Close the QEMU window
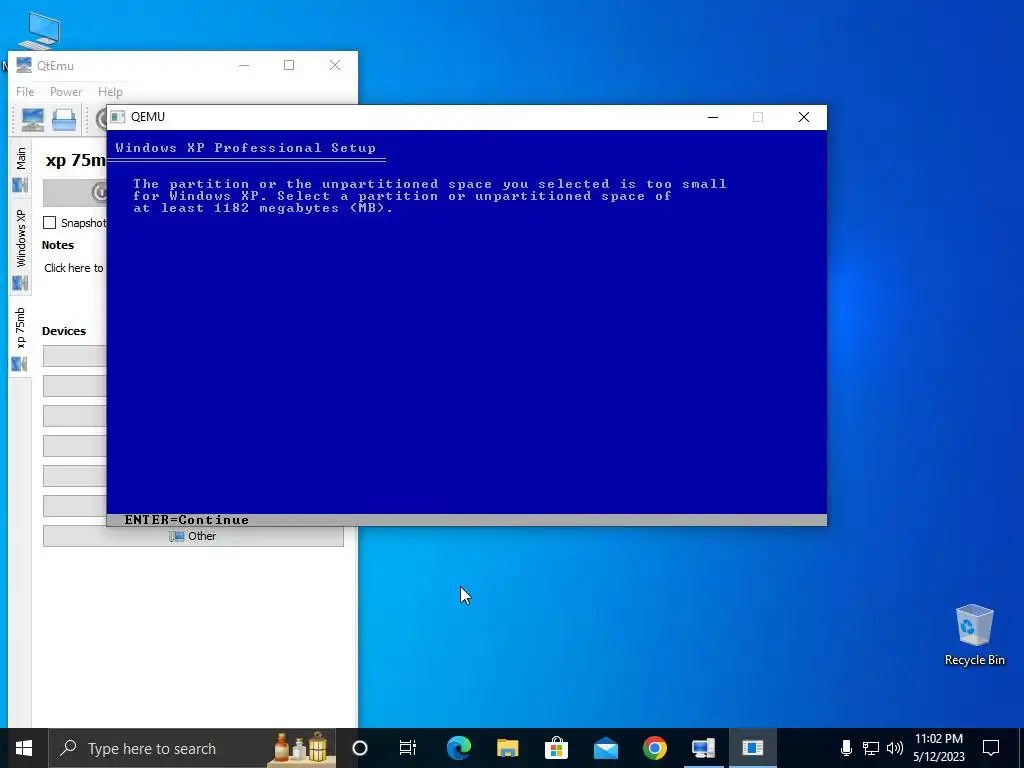1024x768 pixels. point(804,117)
